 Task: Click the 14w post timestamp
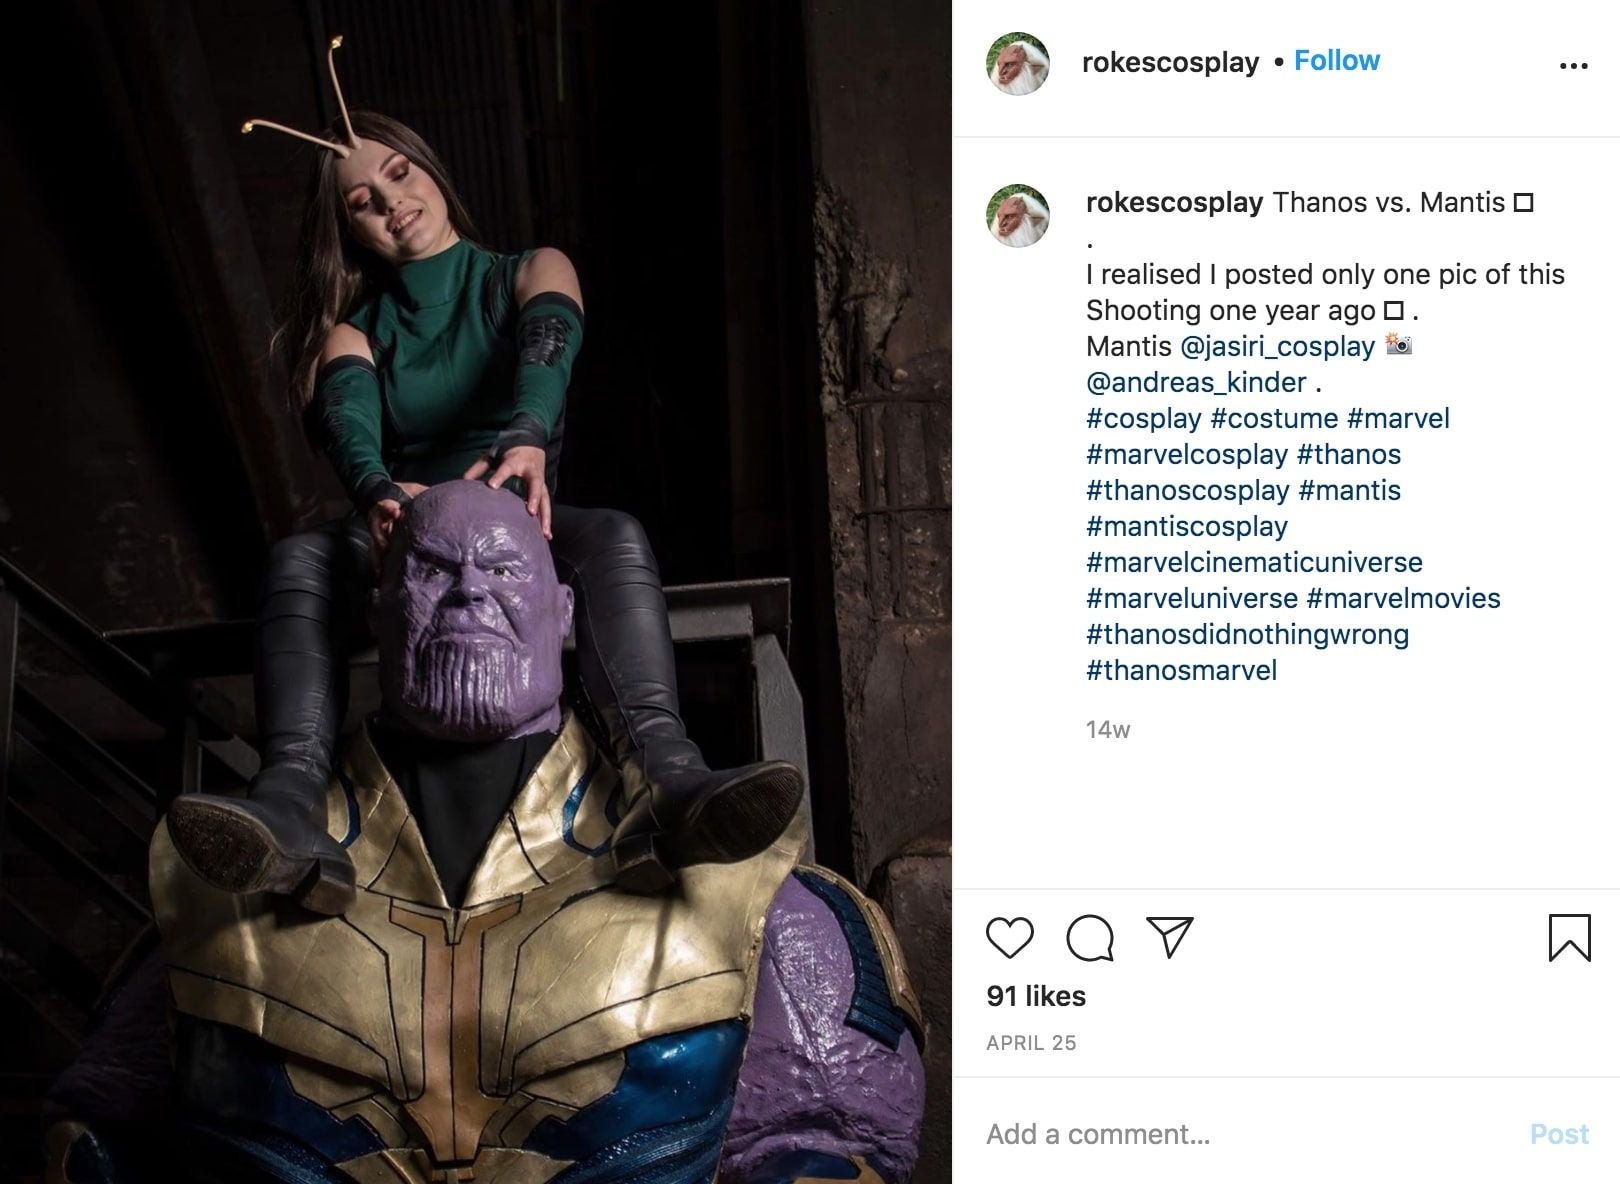(1108, 730)
